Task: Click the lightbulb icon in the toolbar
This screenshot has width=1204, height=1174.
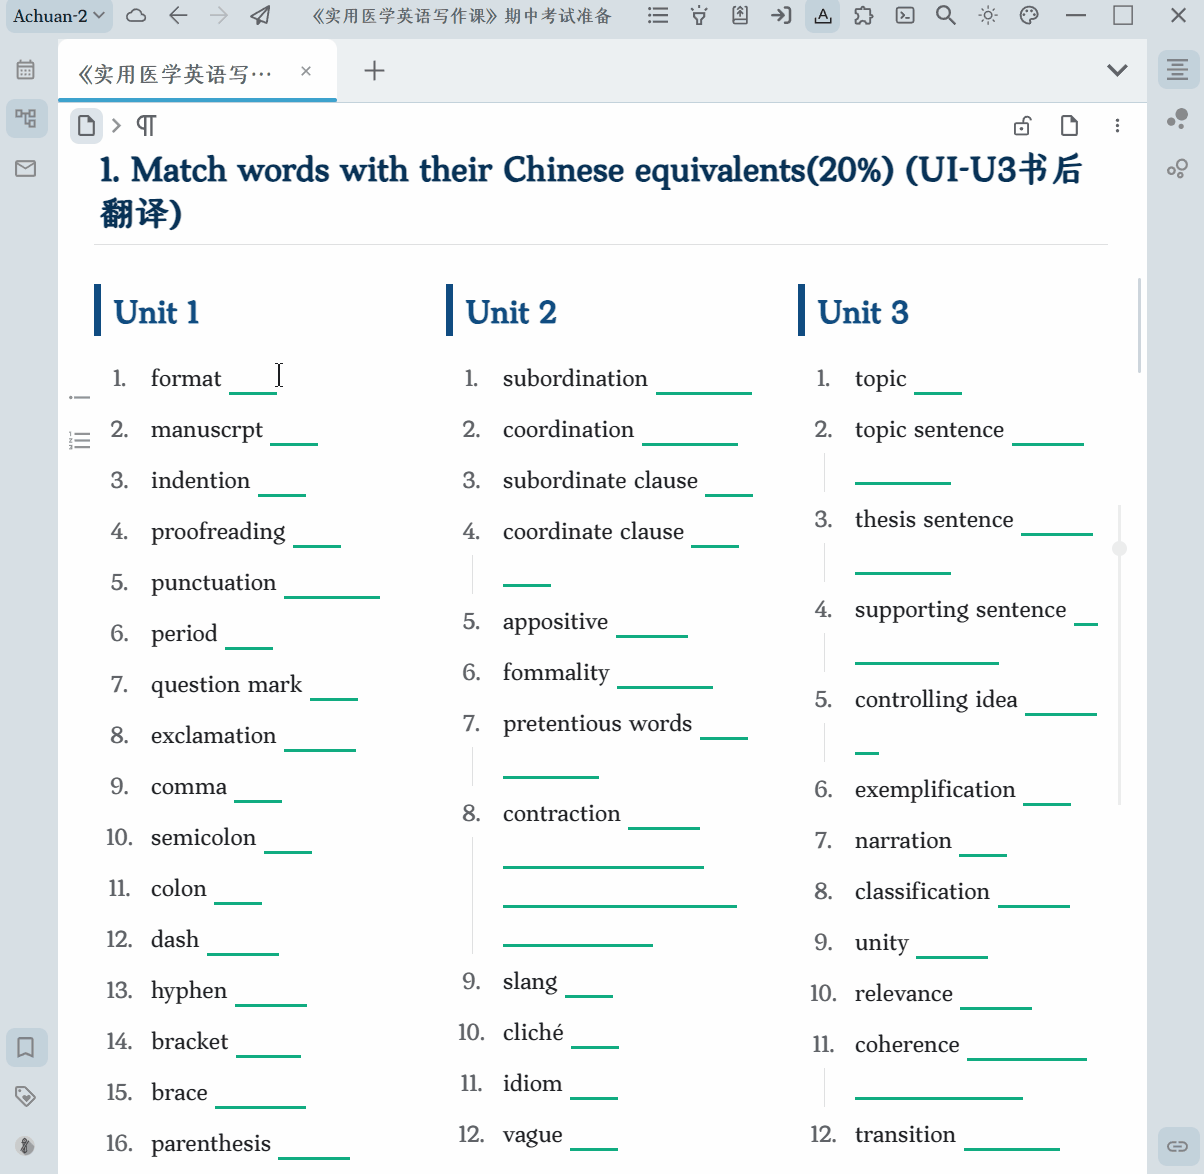Action: [699, 16]
